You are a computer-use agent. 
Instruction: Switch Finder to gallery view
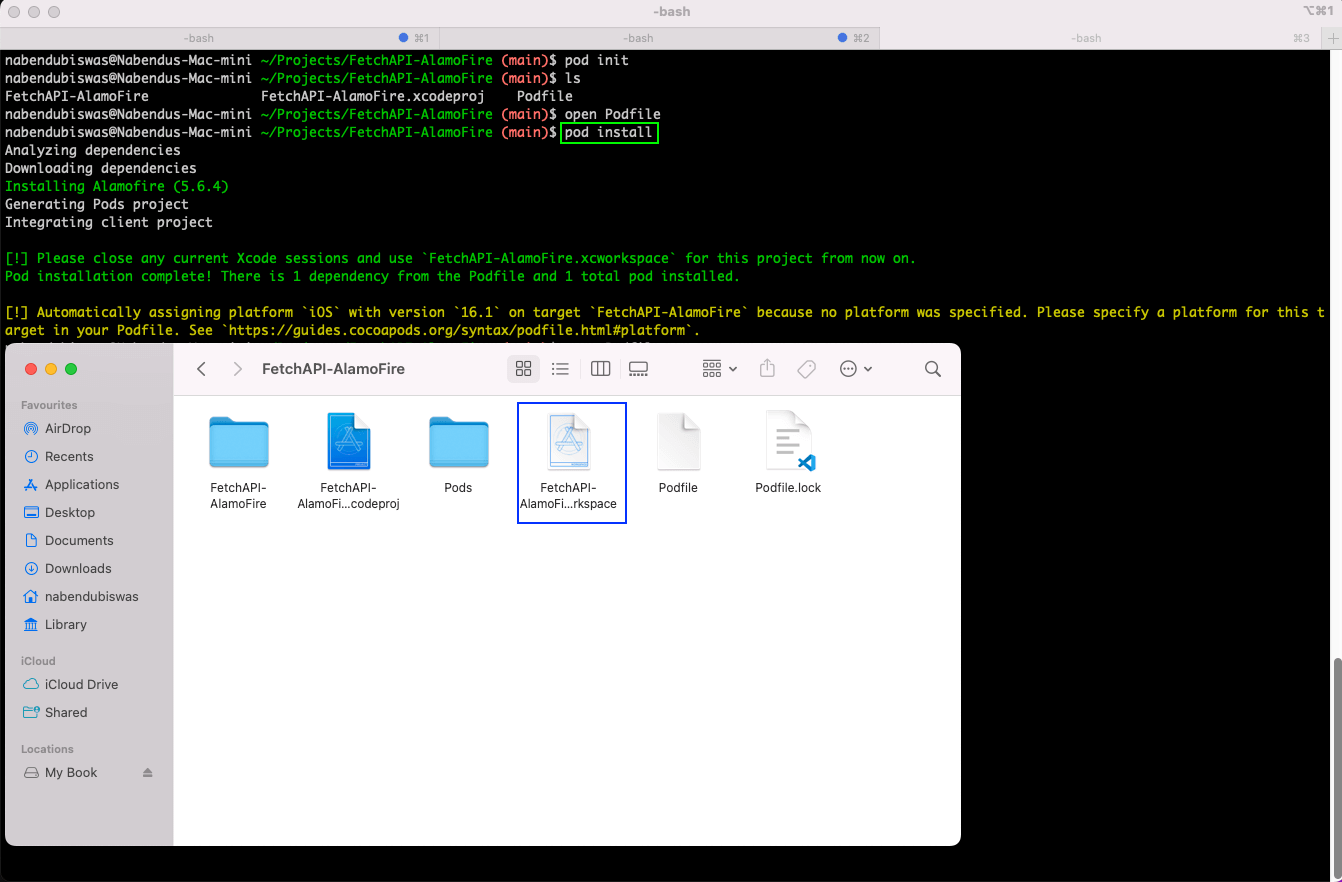[x=638, y=369]
